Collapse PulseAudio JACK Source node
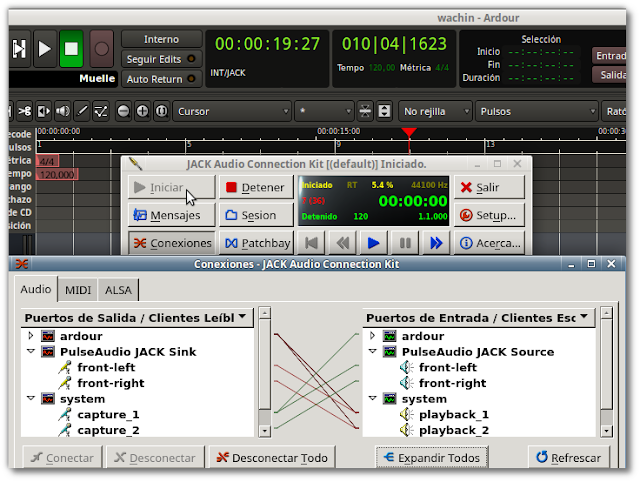This screenshot has width=640, height=482. (x=372, y=351)
